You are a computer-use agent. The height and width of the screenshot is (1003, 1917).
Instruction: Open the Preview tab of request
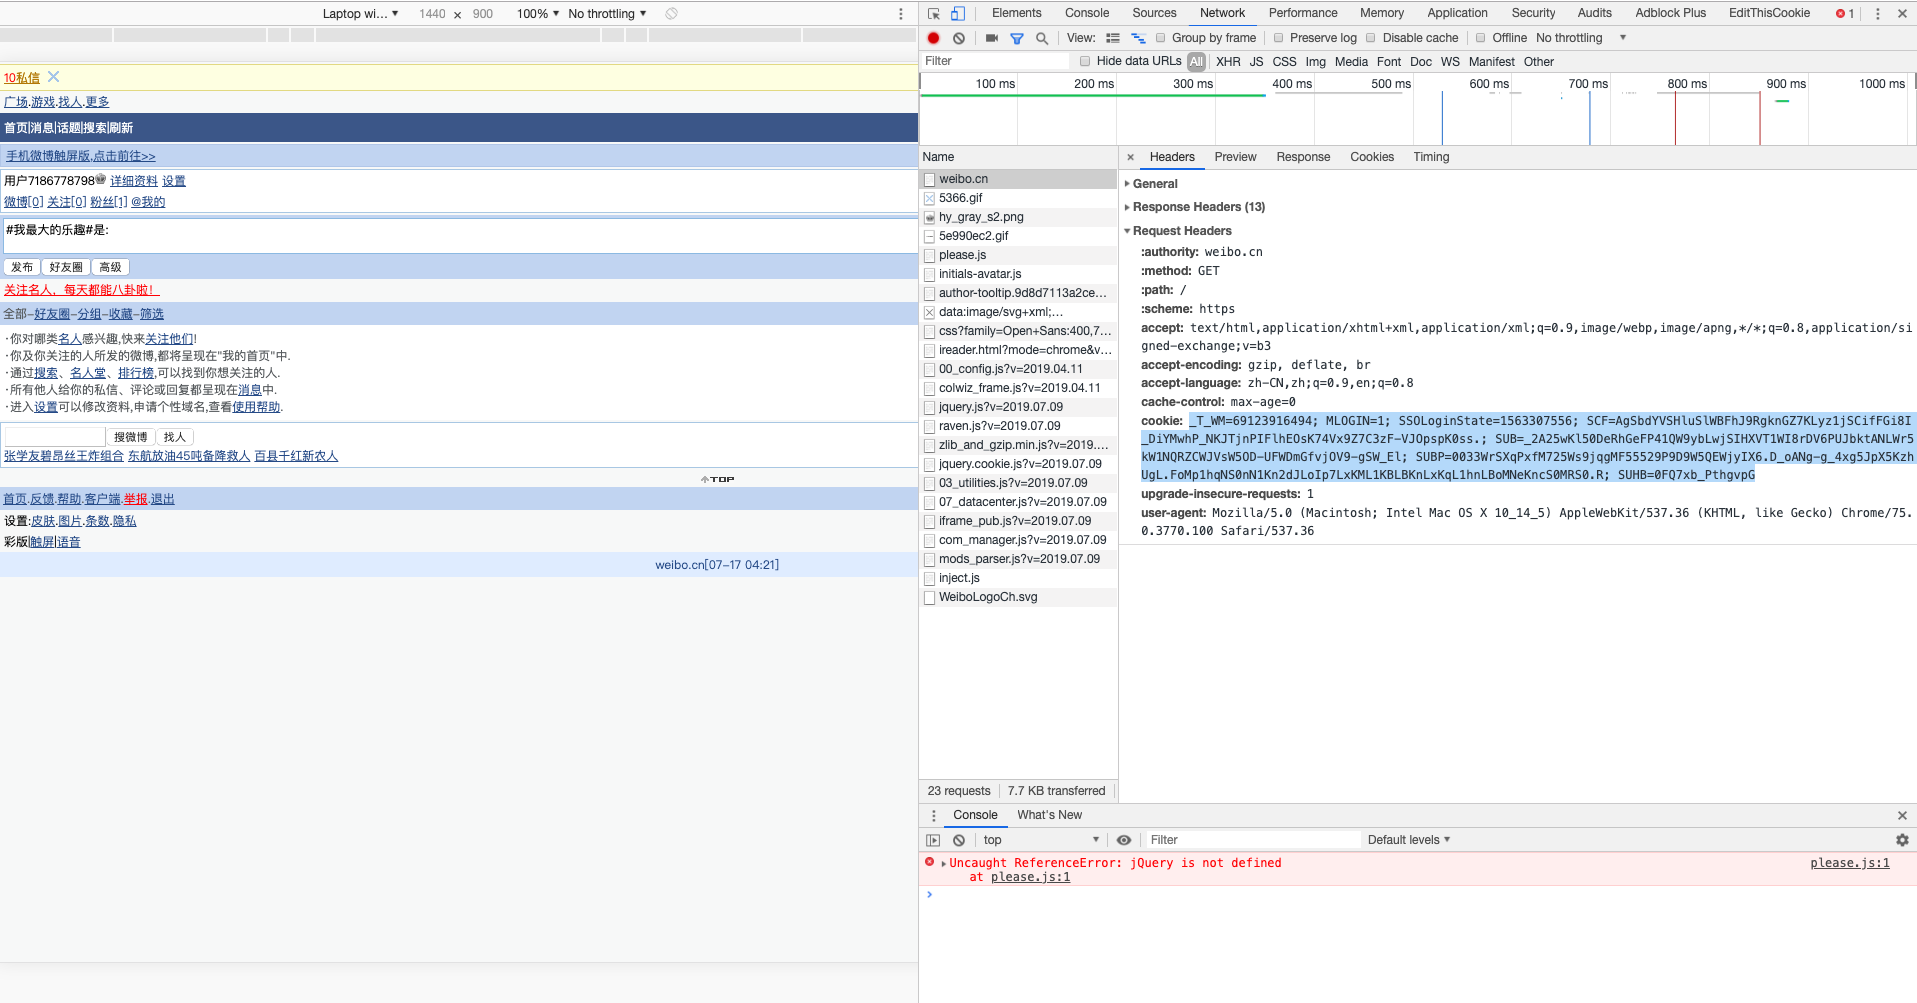[1235, 157]
